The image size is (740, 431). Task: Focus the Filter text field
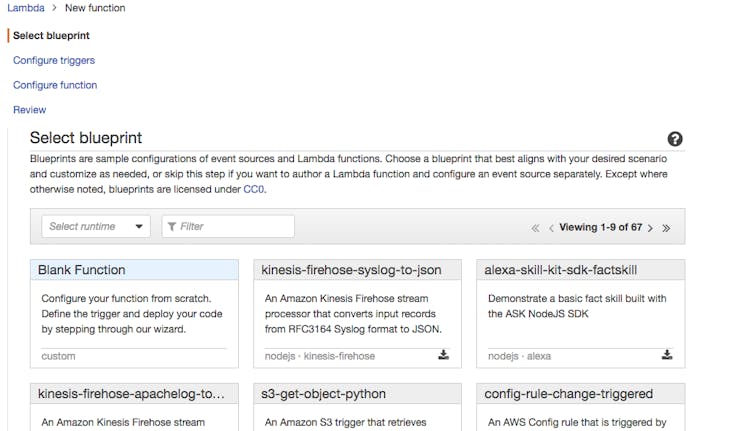[x=228, y=227]
